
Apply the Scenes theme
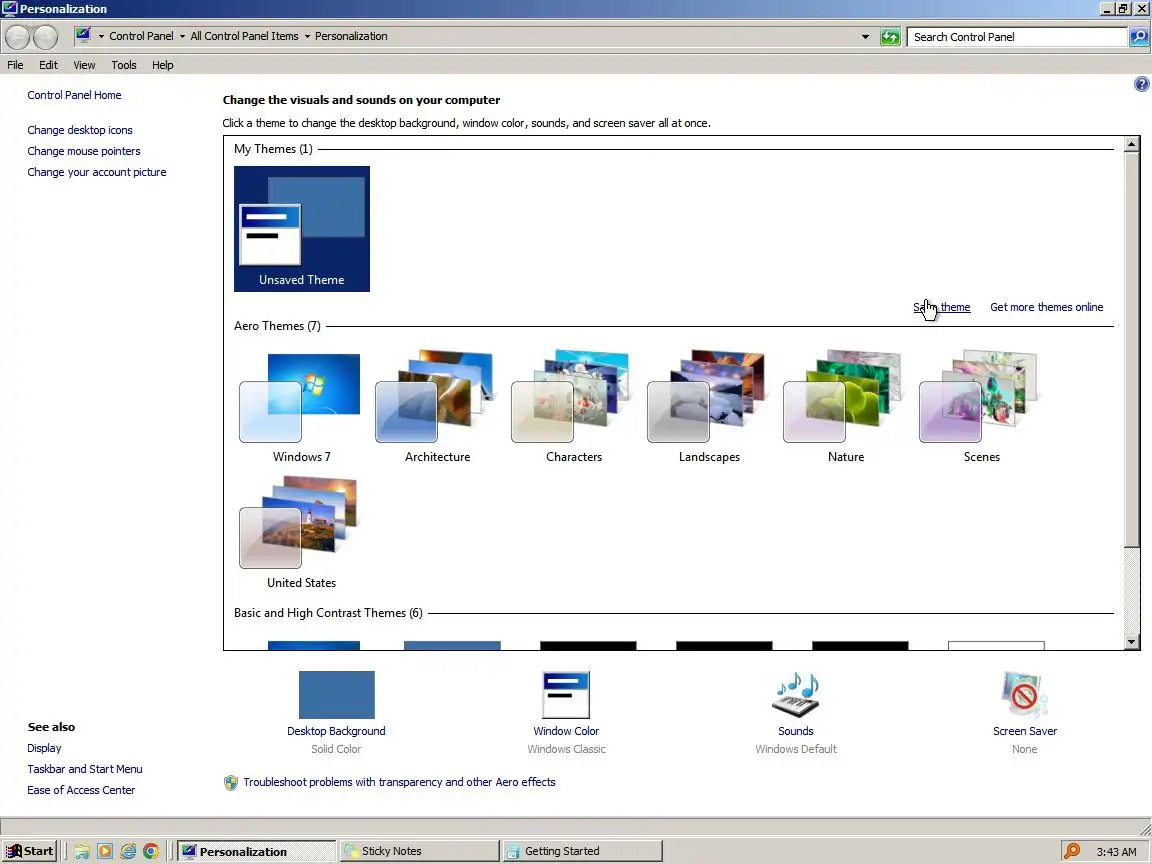(x=981, y=406)
